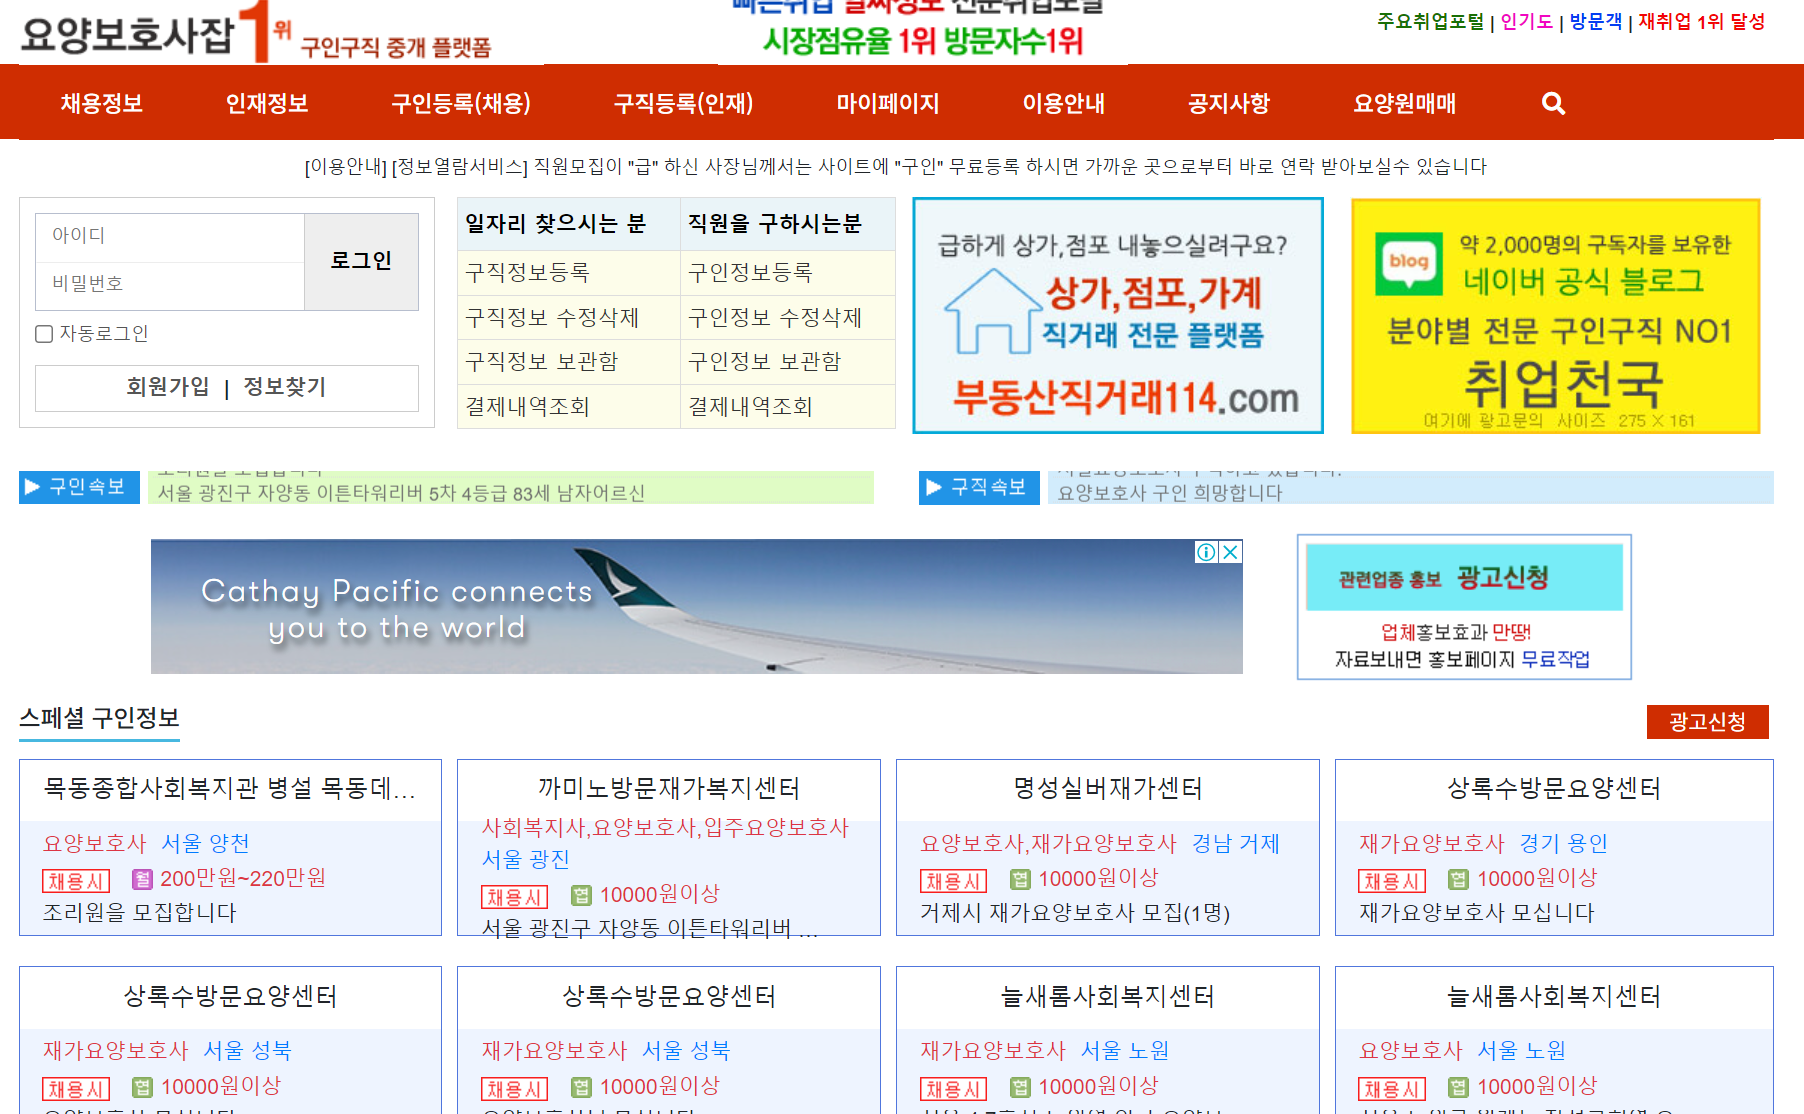Open the 회원가입 link

click(x=167, y=388)
